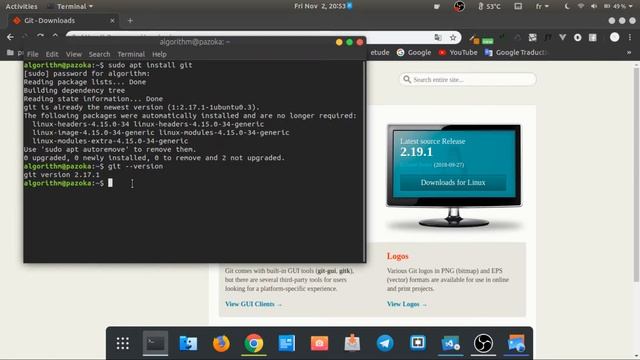
Task: Open the fr keyboard layout dropdown
Action: (542, 6)
